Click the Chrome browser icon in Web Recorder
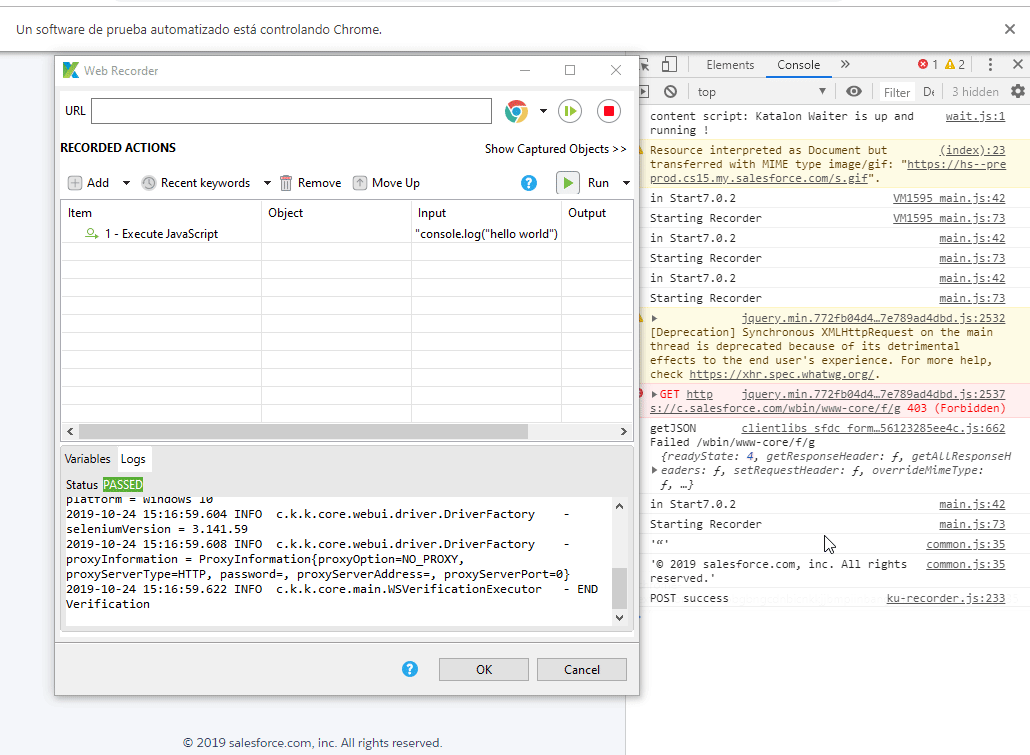 (x=516, y=111)
